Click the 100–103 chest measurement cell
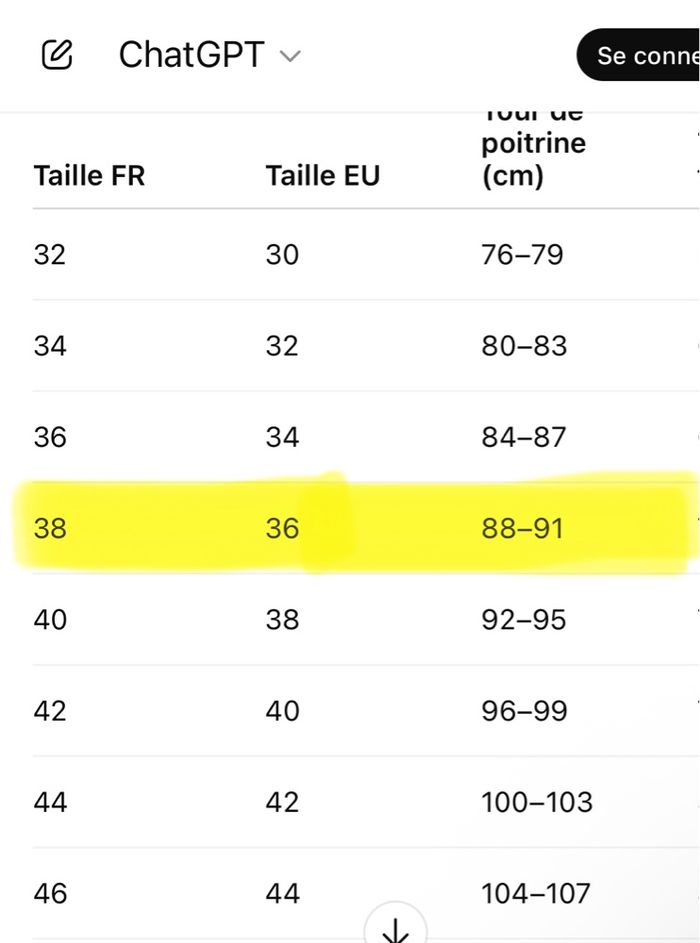 [536, 802]
